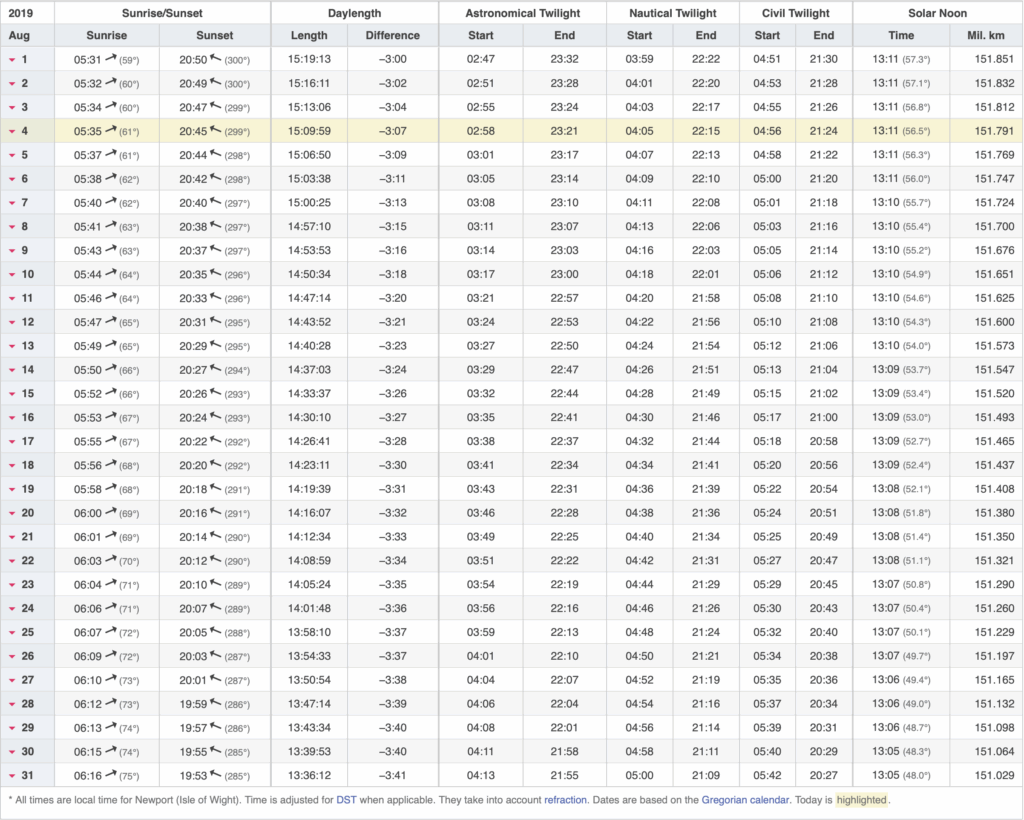The image size is (1024, 820).
Task: Expand the Aug 10 row arrow
Action: click(x=12, y=275)
